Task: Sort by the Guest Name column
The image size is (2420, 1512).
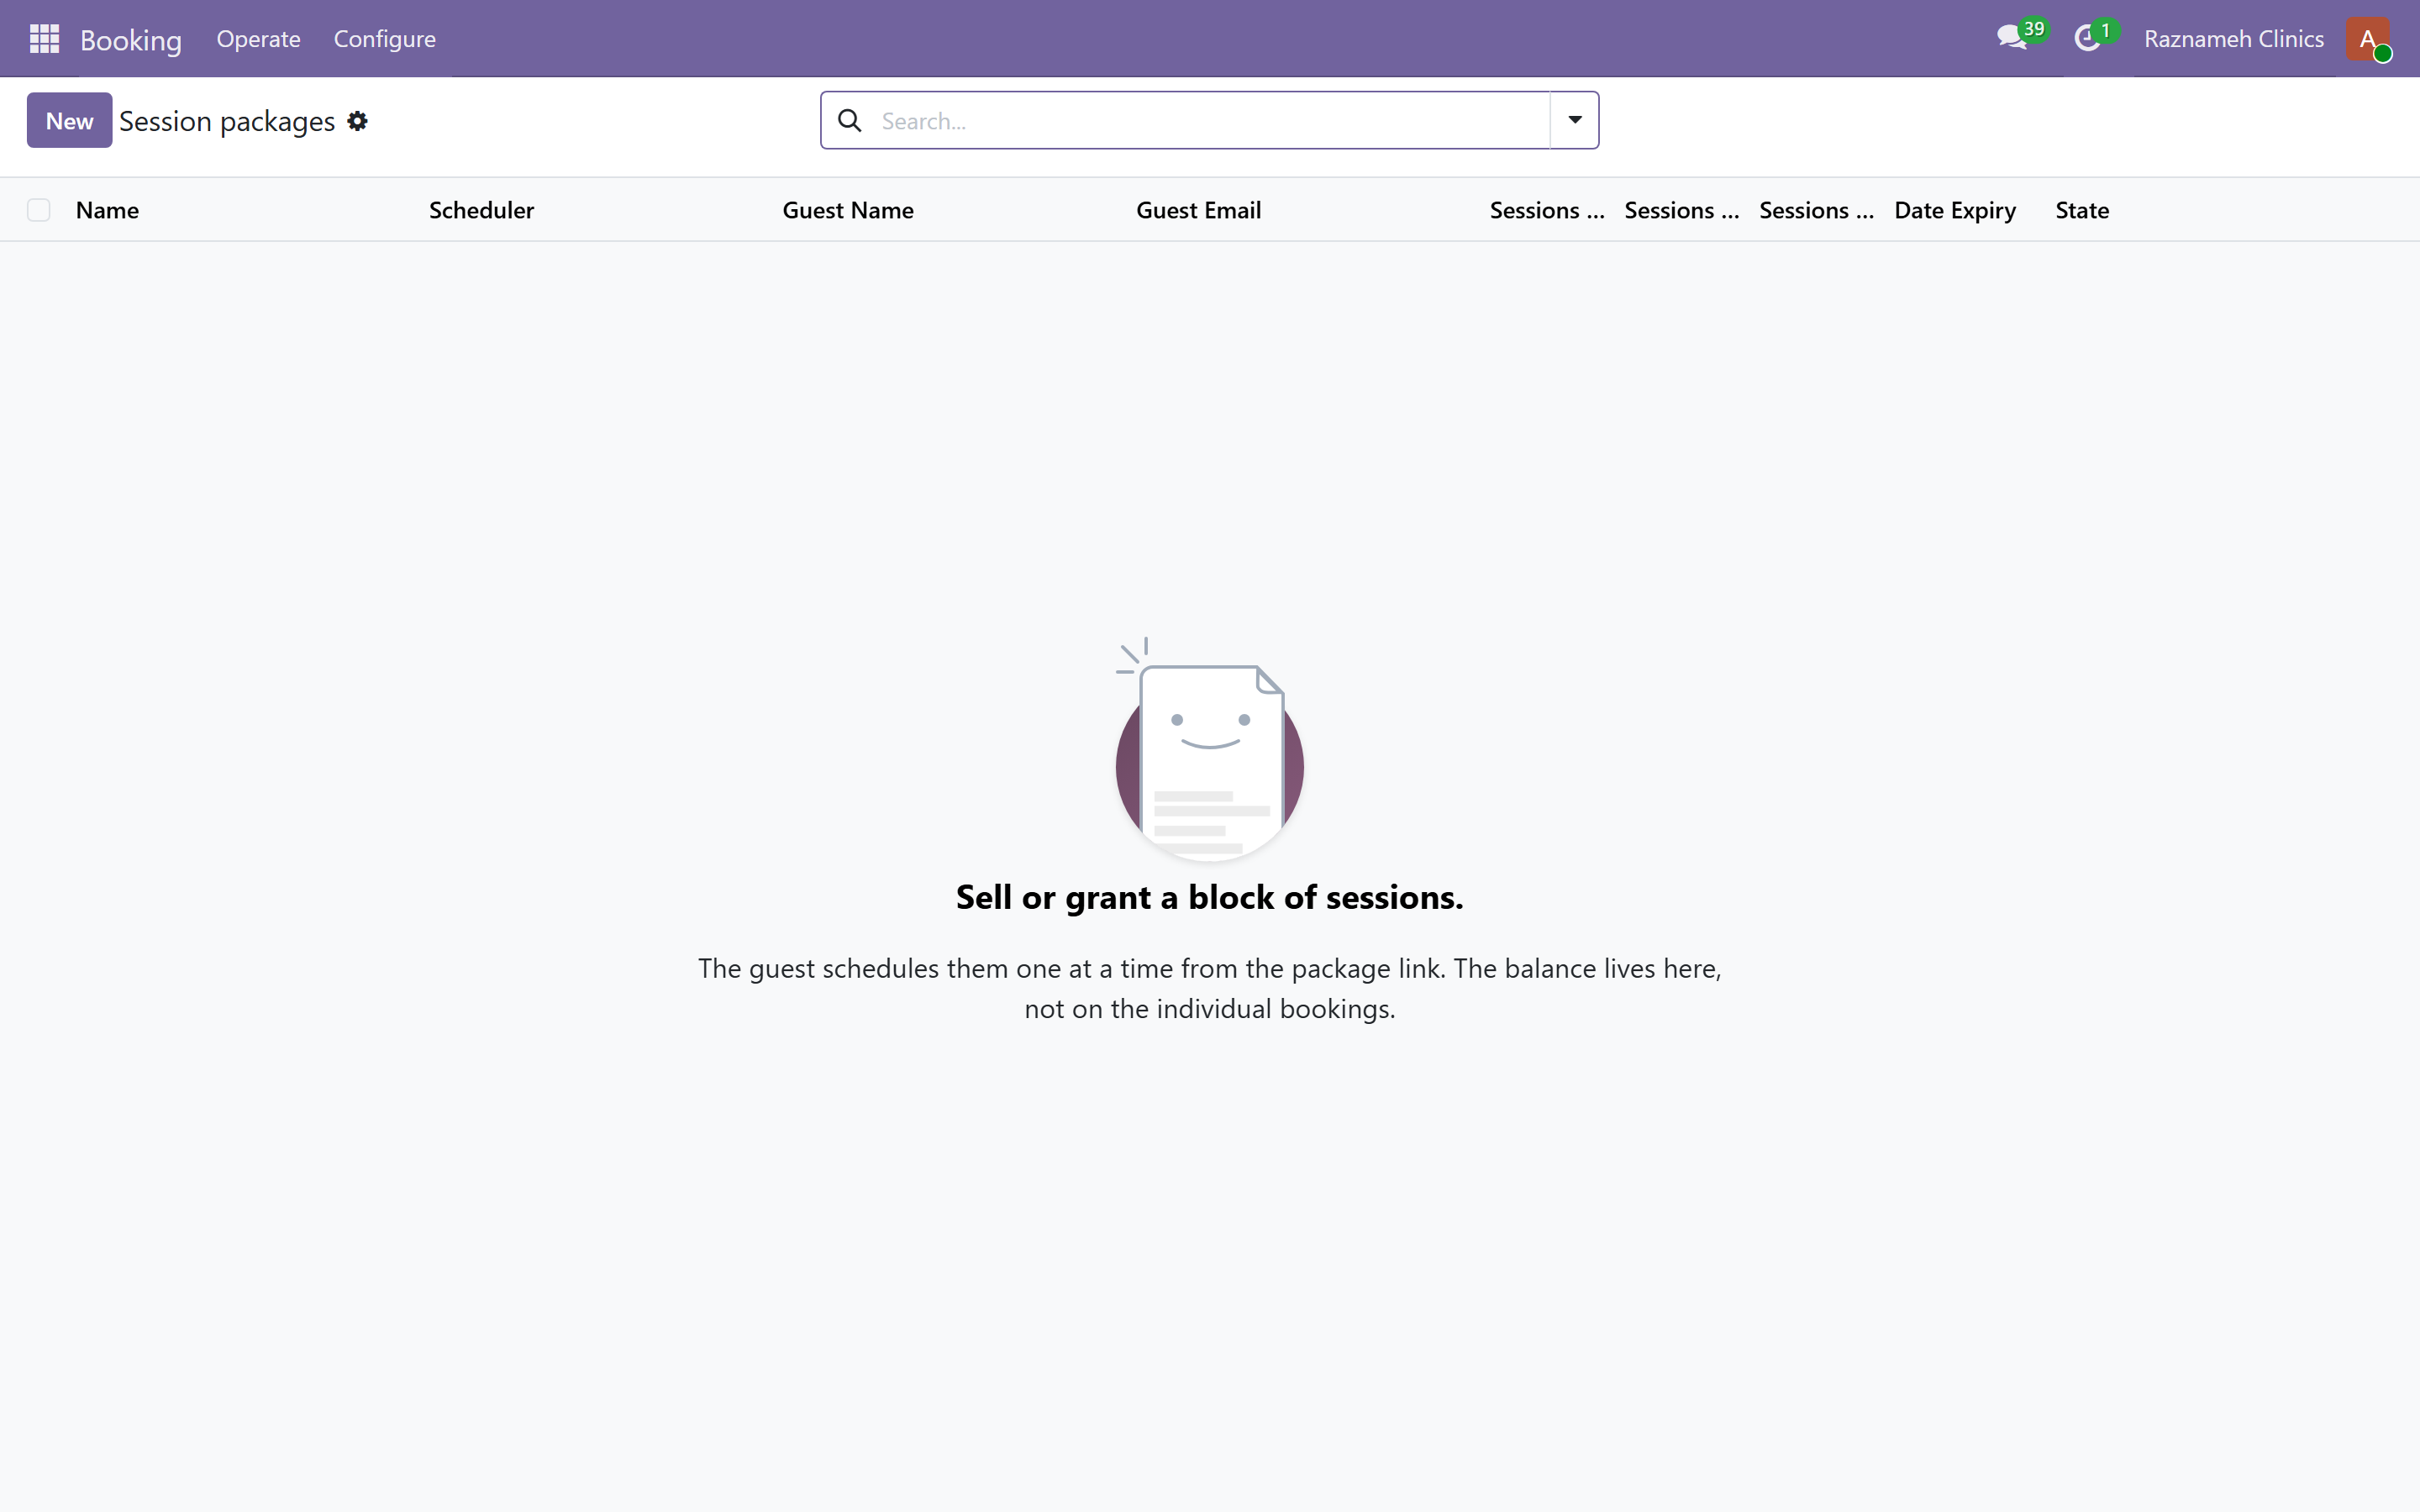Action: point(847,210)
